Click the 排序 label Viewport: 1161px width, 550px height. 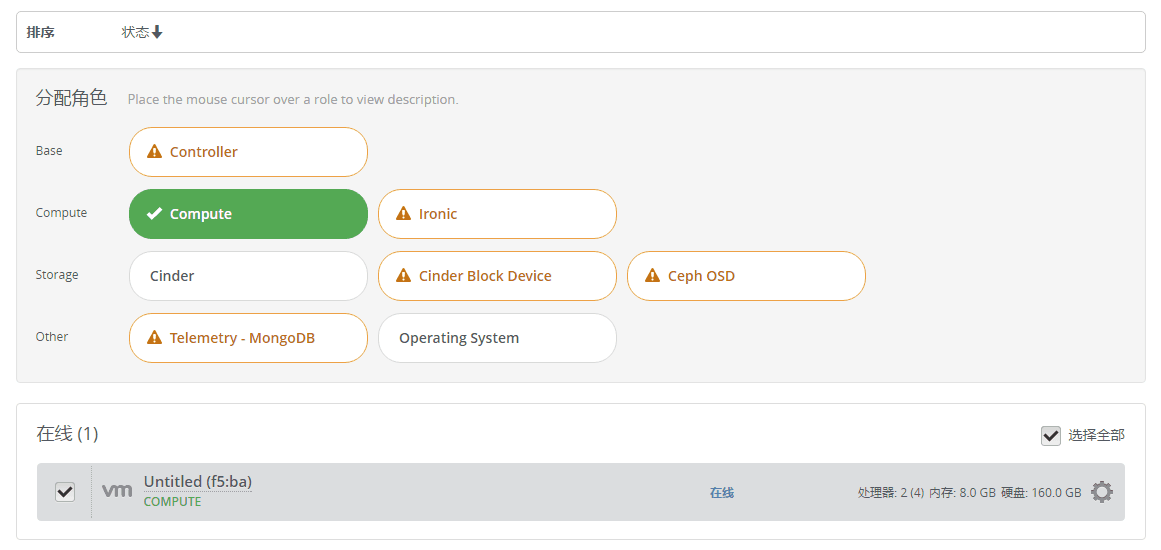pos(40,32)
